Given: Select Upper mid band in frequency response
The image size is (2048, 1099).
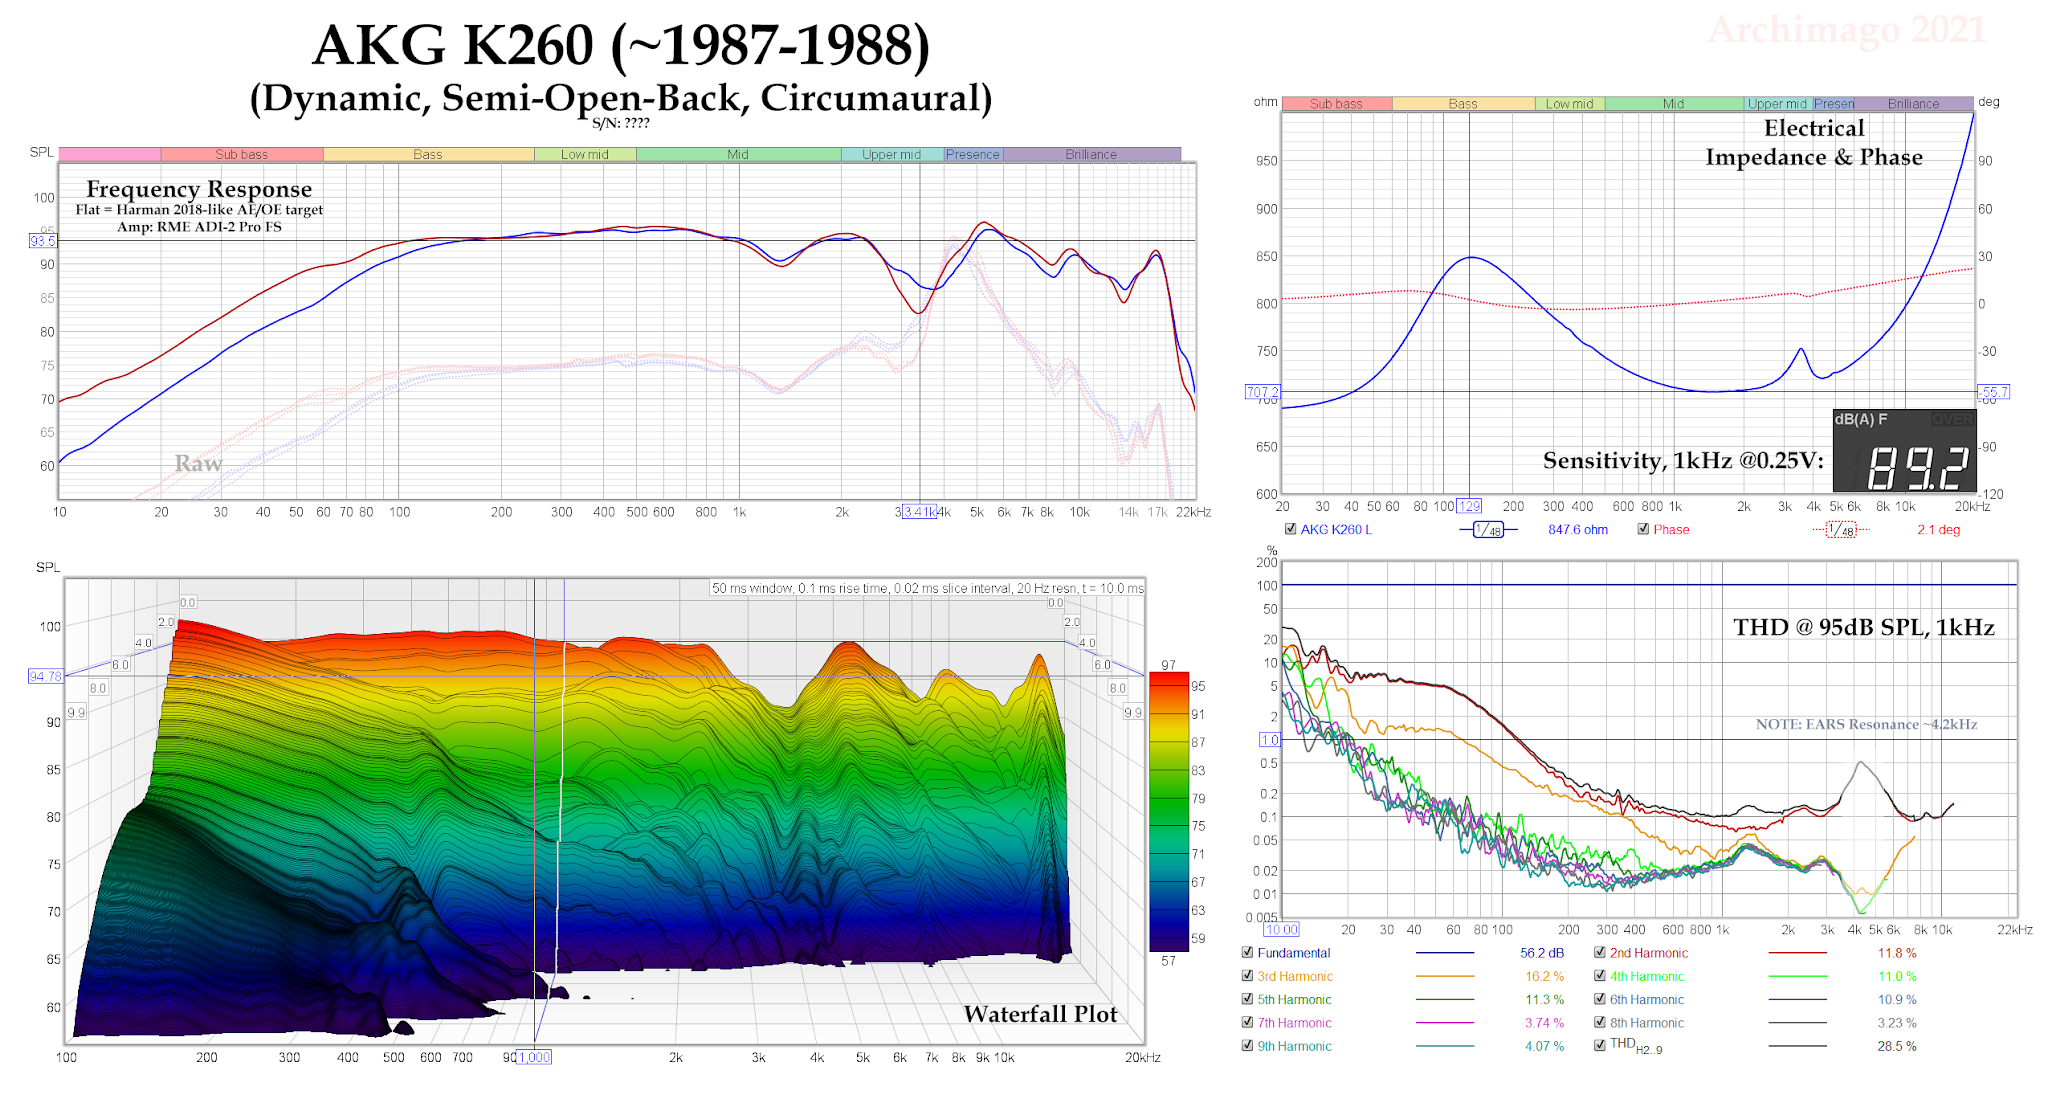Looking at the screenshot, I should point(892,154).
